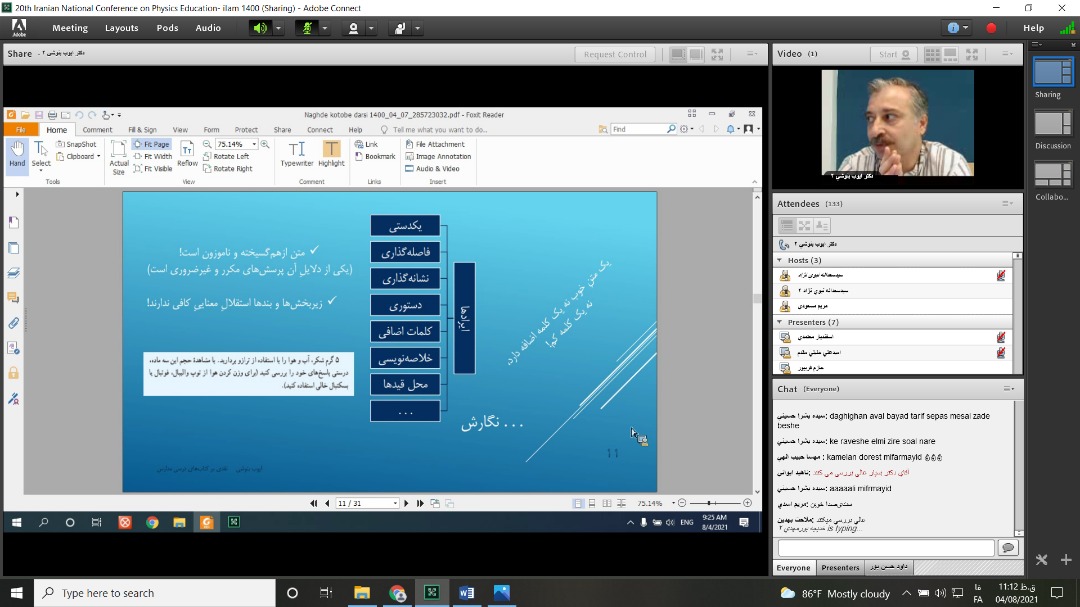1080x607 pixels.
Task: Click the Request Control button
Action: pyautogui.click(x=615, y=54)
